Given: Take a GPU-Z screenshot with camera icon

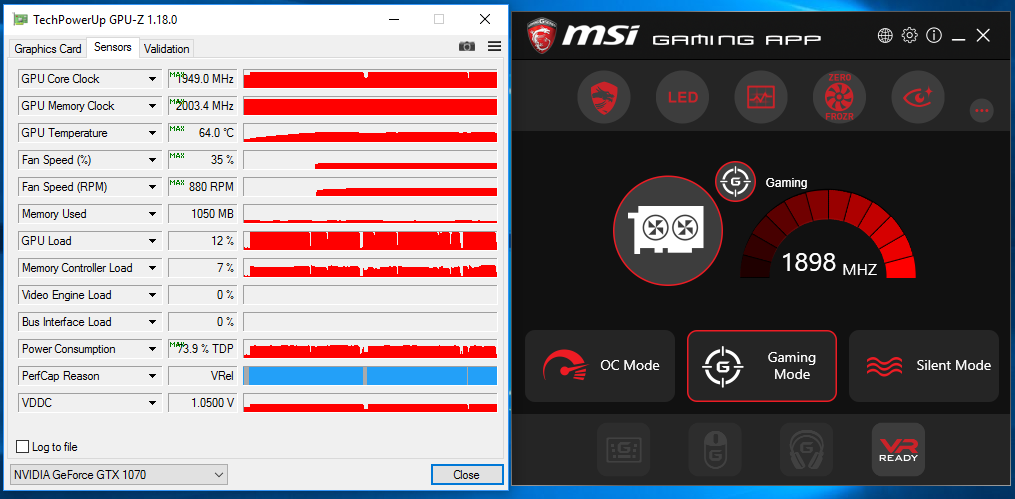Looking at the screenshot, I should tap(466, 47).
